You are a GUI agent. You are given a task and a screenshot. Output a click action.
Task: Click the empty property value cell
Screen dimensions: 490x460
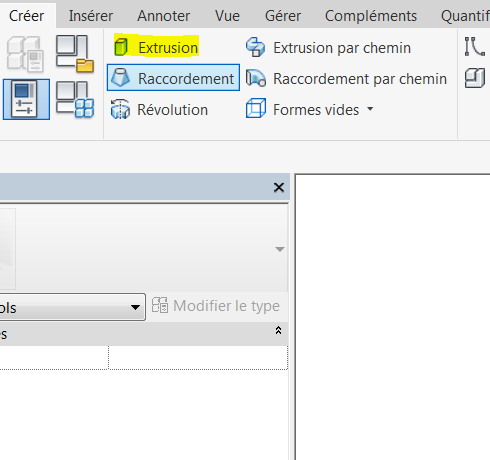(x=198, y=357)
